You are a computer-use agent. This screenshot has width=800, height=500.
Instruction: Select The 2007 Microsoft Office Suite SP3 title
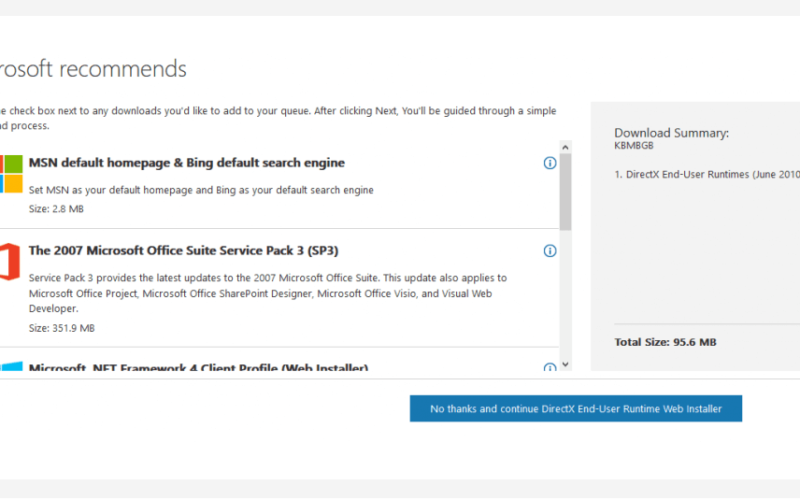[184, 251]
